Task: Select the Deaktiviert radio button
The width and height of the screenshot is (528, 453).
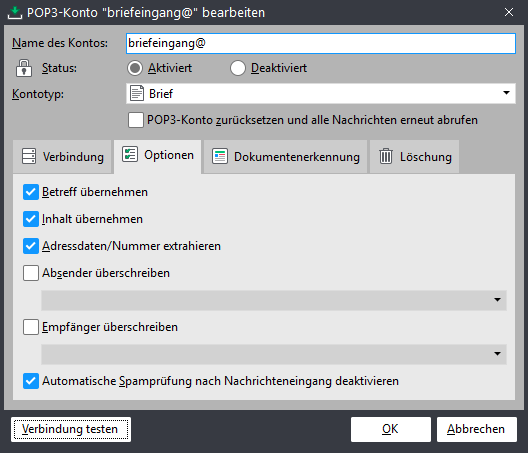Action: (x=238, y=68)
